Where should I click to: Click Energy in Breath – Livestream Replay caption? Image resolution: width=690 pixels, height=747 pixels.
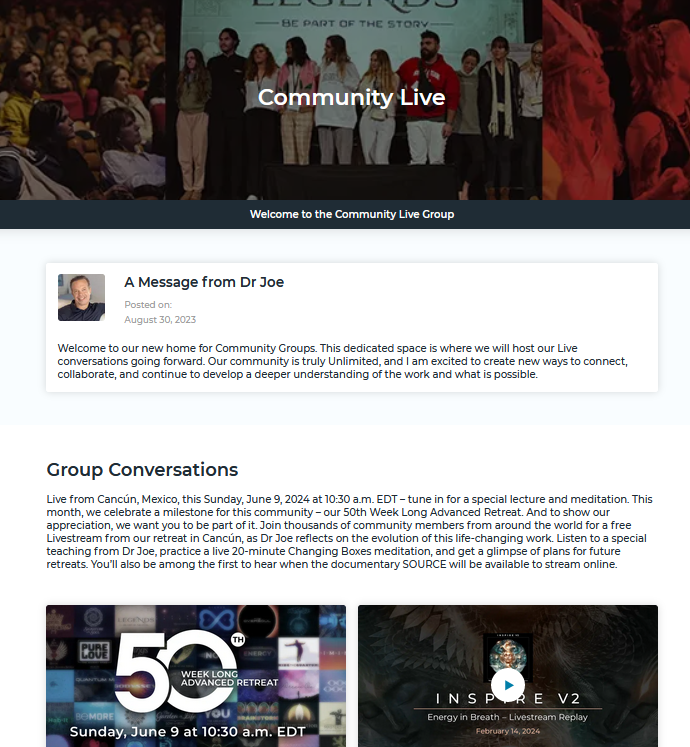tap(507, 717)
